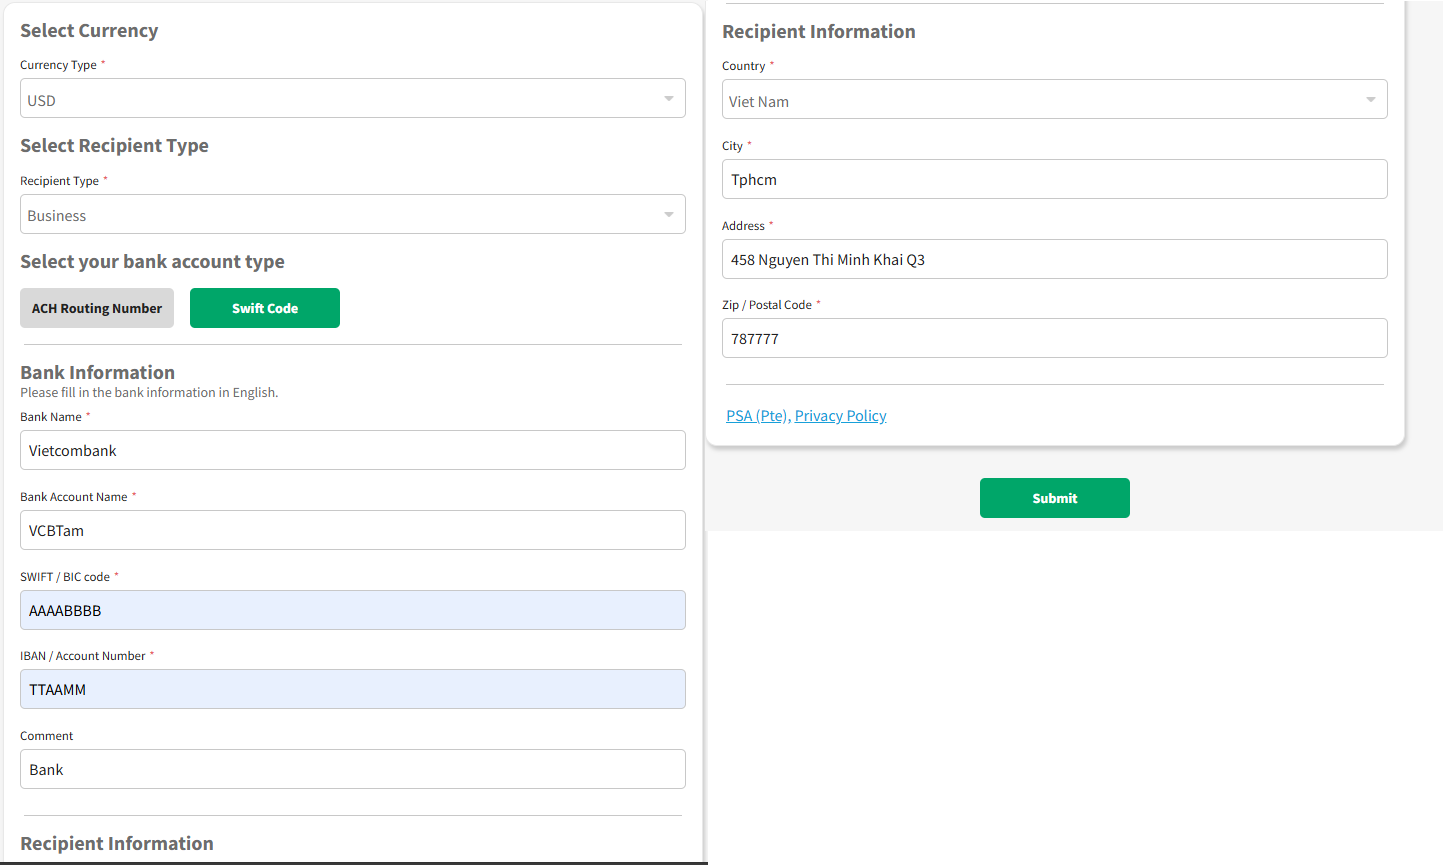Open the Viet Nam country selector
This screenshot has width=1446, height=865.
[x=1040, y=100]
